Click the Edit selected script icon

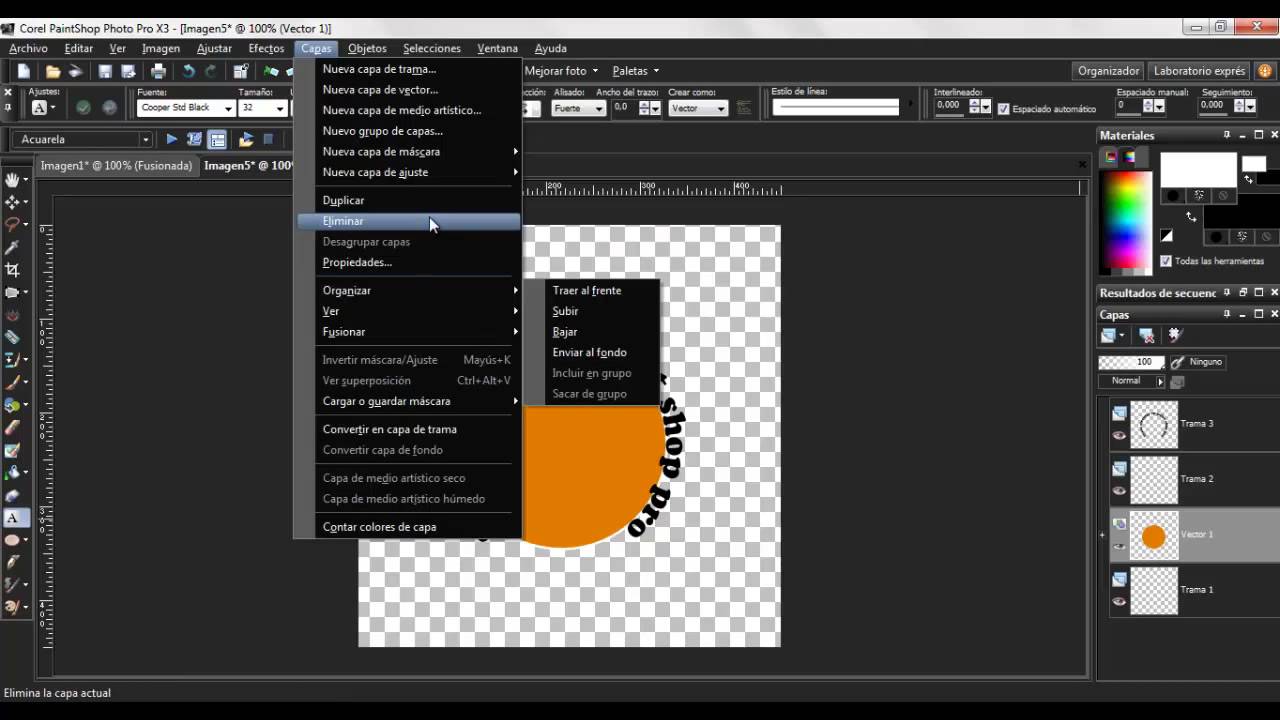coord(195,139)
